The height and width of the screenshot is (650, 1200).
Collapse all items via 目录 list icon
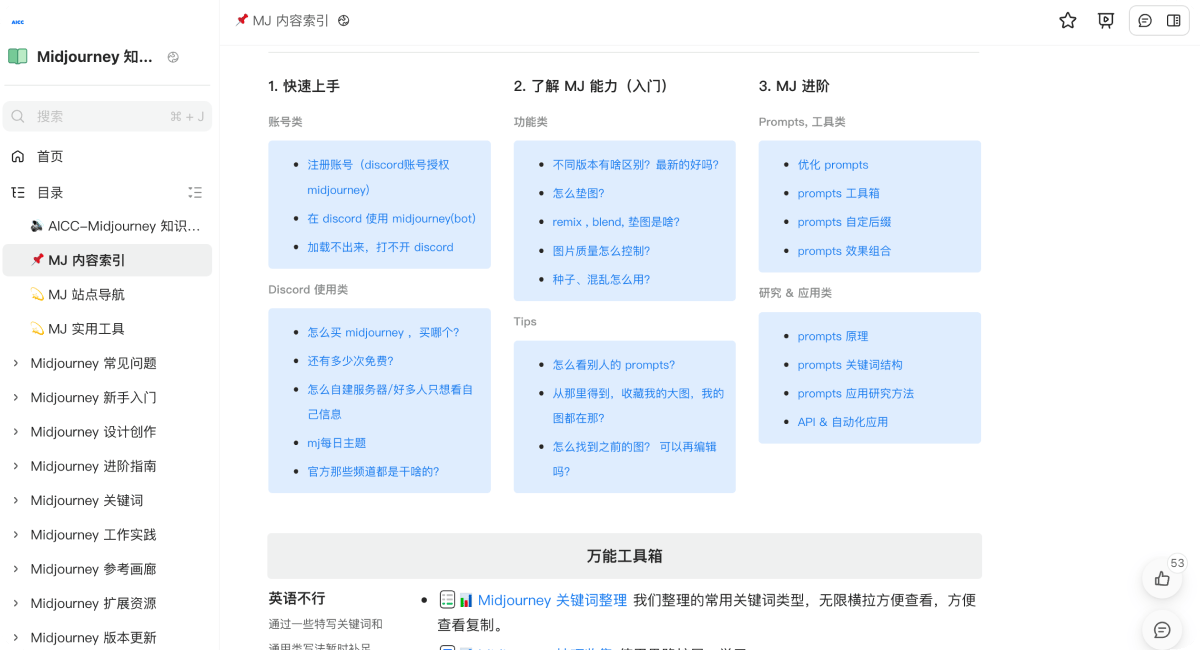[195, 192]
